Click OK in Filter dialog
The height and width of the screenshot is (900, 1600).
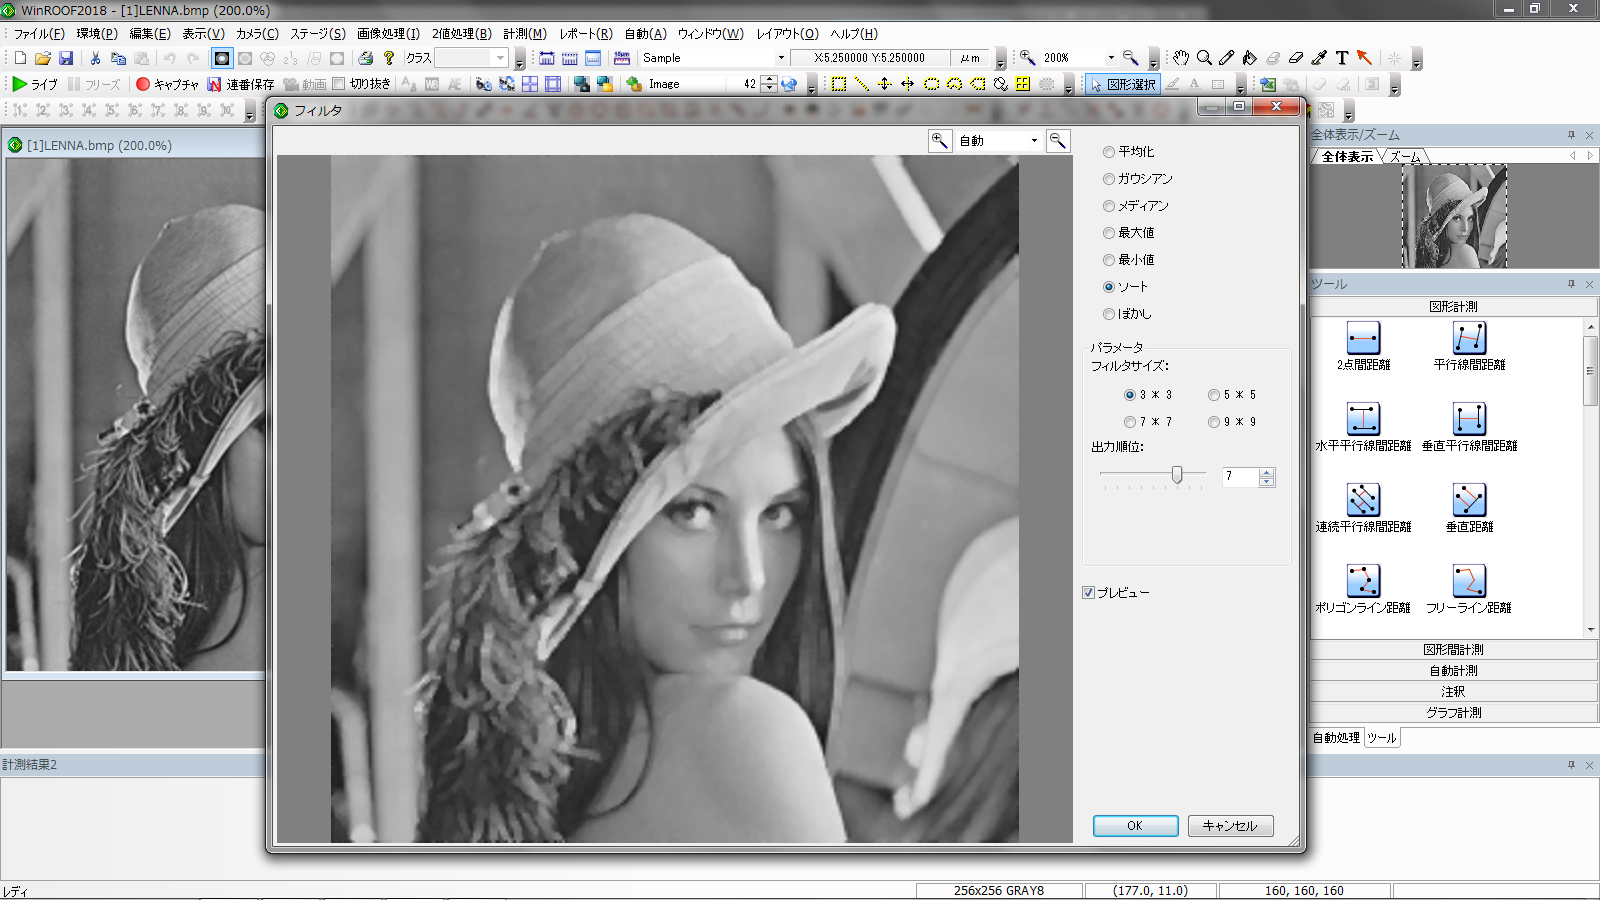pos(1135,826)
